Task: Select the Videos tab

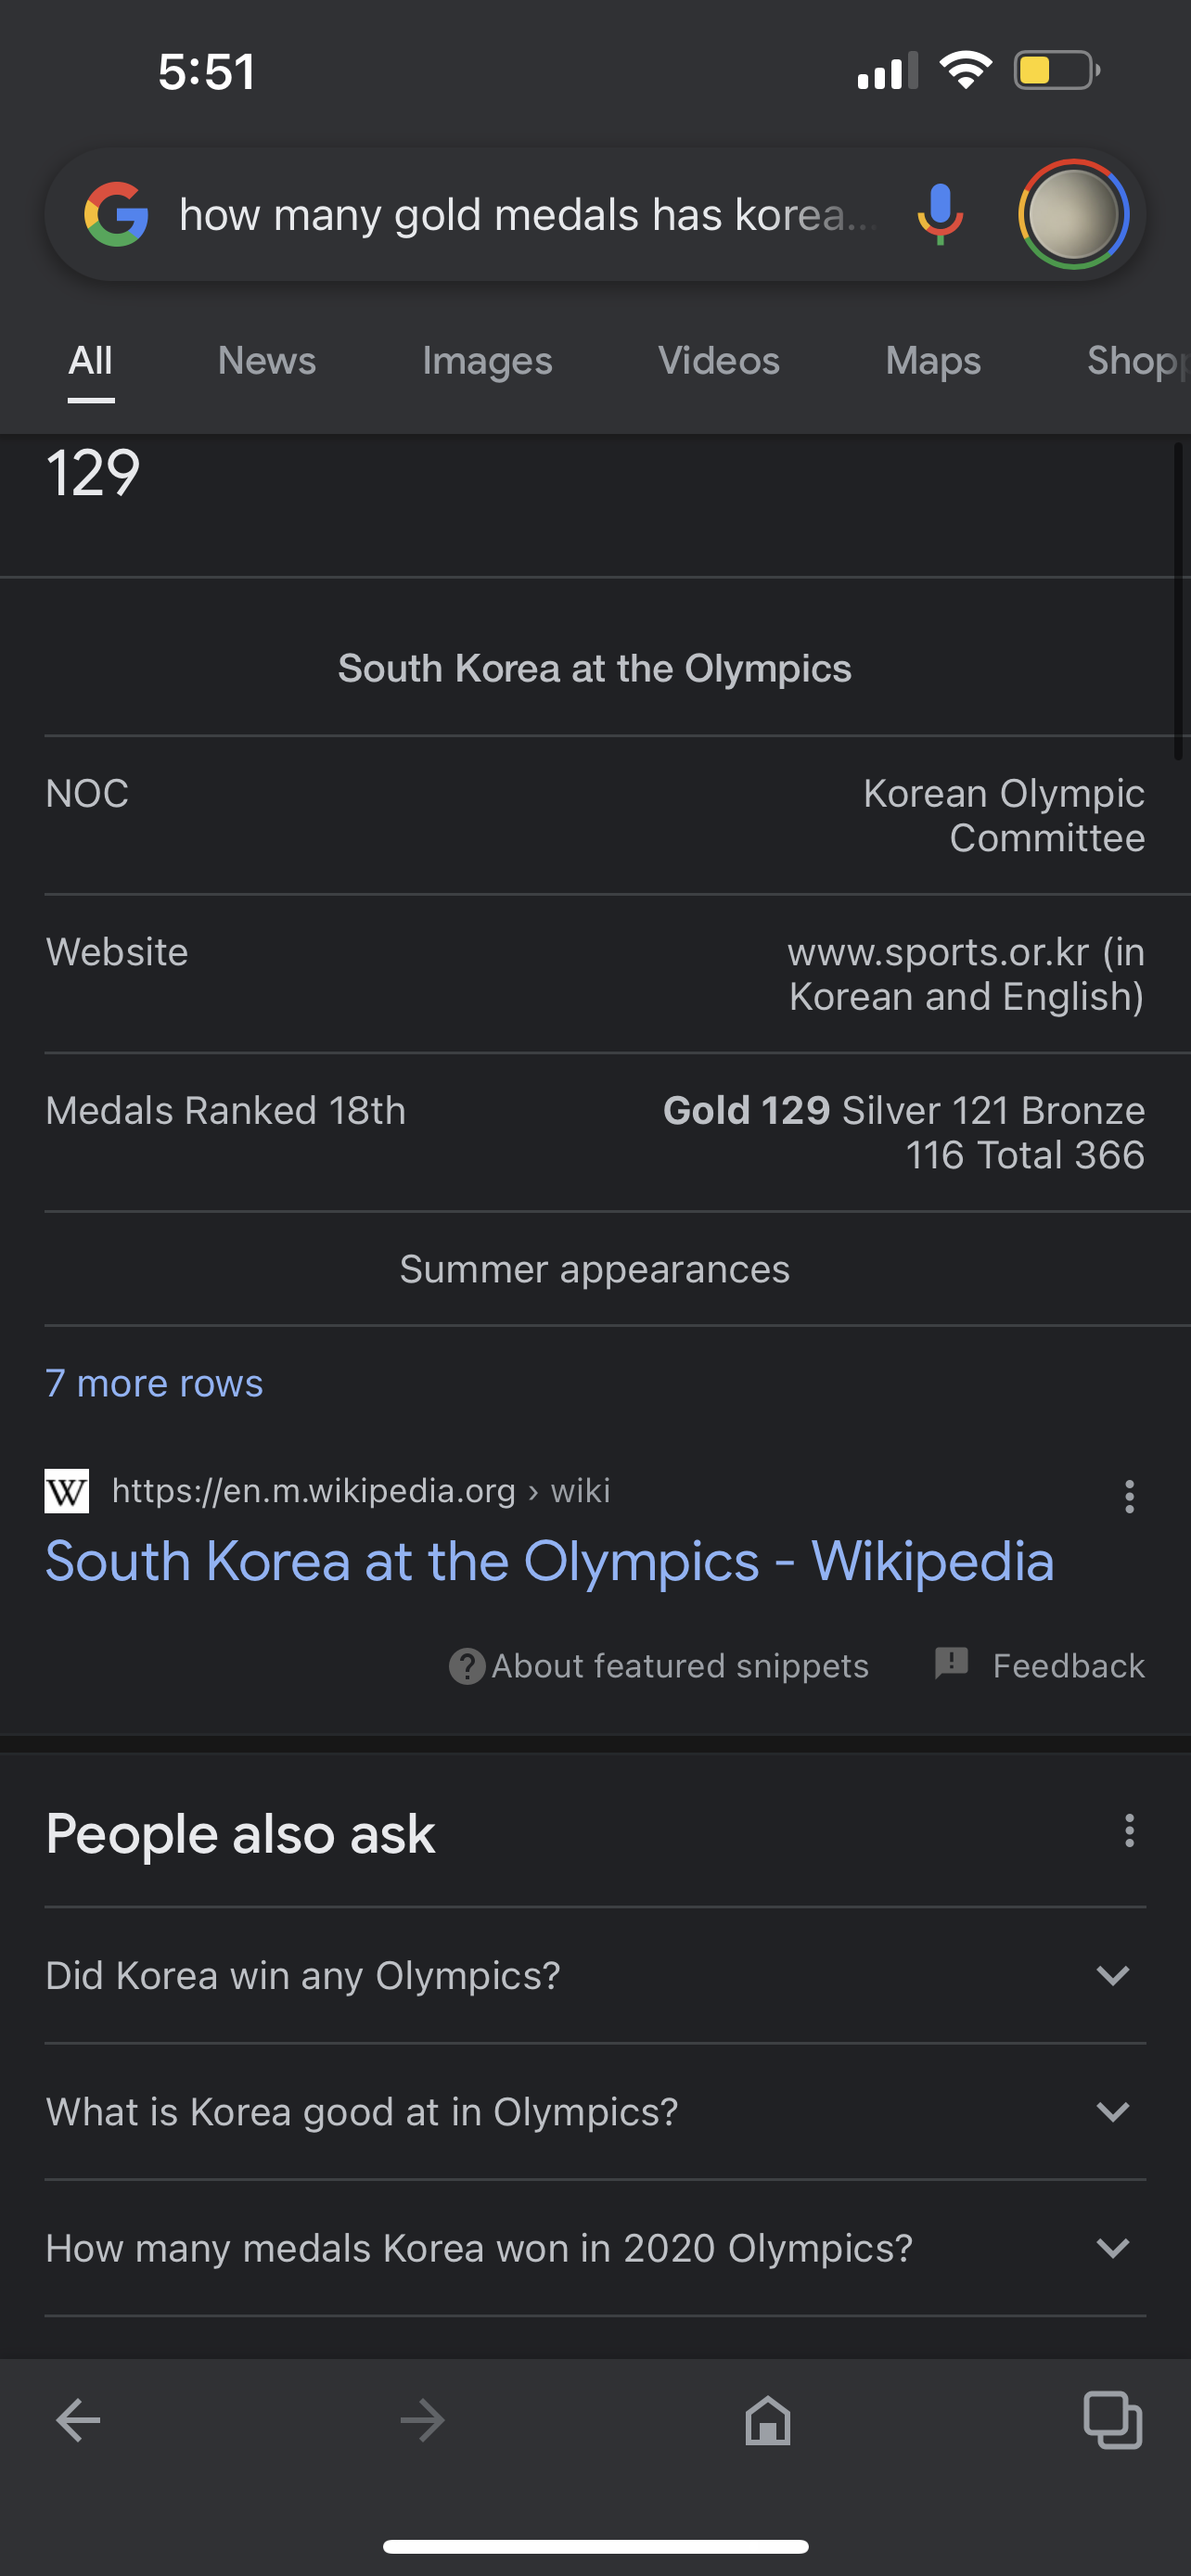Action: [x=719, y=360]
